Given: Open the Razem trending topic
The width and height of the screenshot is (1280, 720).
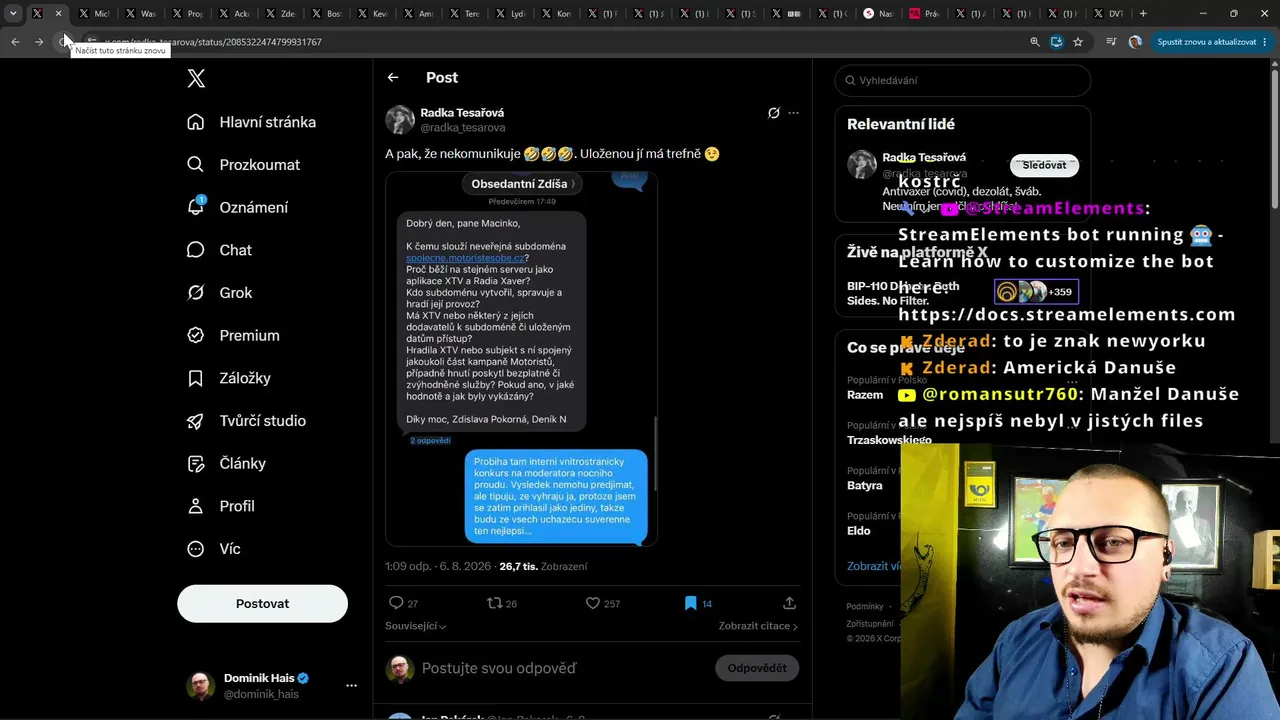Looking at the screenshot, I should click(x=866, y=395).
